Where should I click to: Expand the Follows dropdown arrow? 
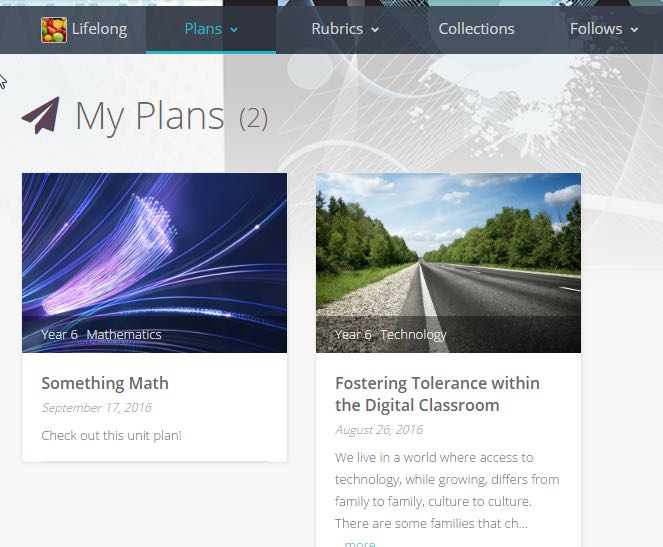(634, 30)
